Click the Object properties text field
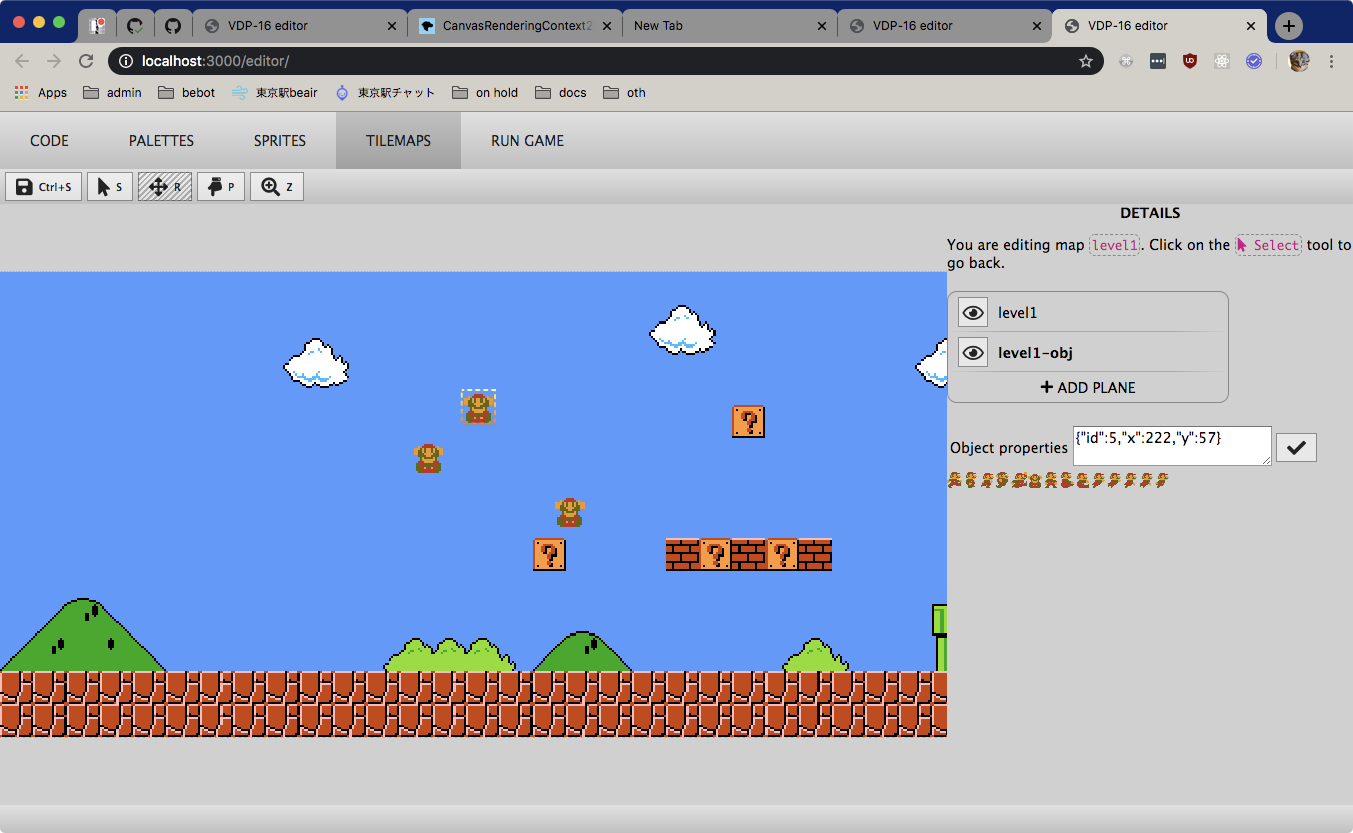This screenshot has height=833, width=1353. [1171, 445]
